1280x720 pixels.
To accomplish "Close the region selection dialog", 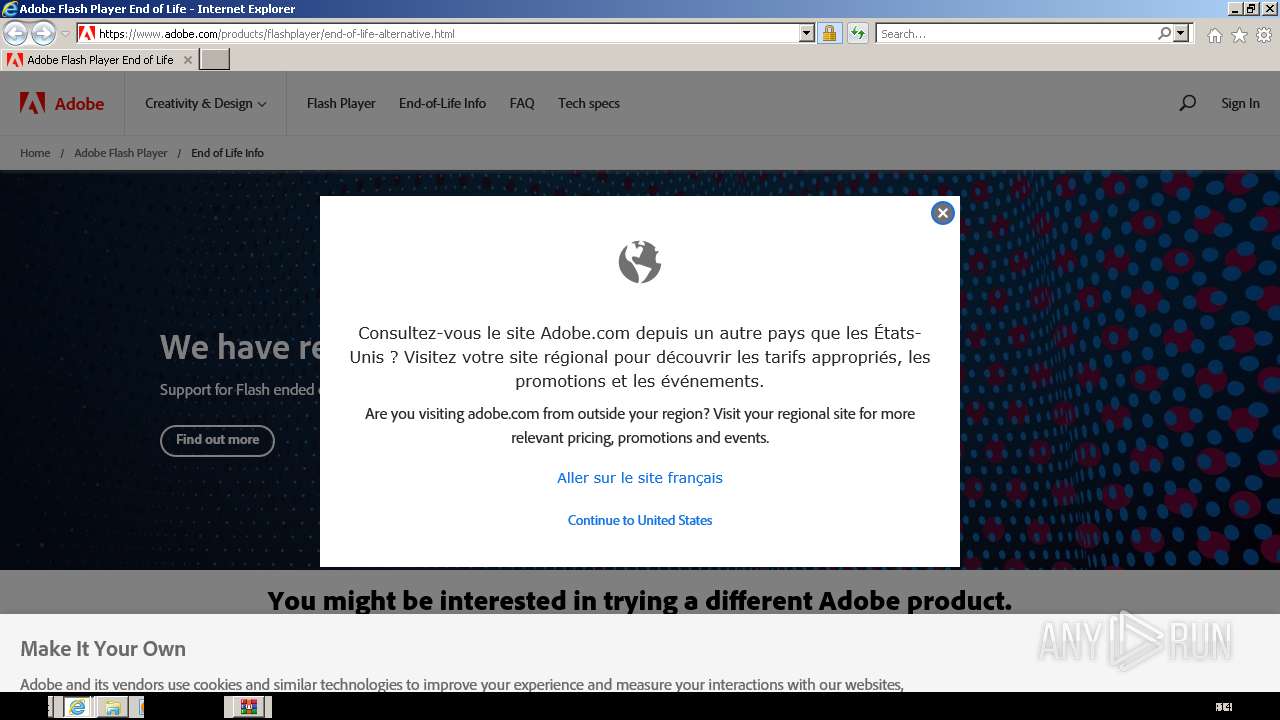I will coord(942,213).
